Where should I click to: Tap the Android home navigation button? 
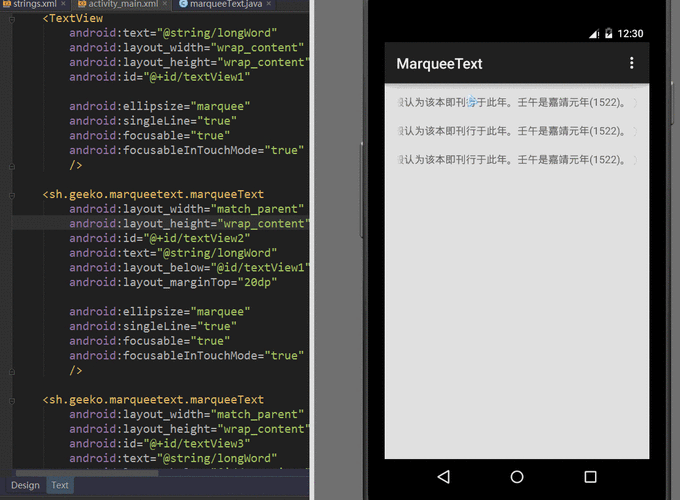click(517, 477)
